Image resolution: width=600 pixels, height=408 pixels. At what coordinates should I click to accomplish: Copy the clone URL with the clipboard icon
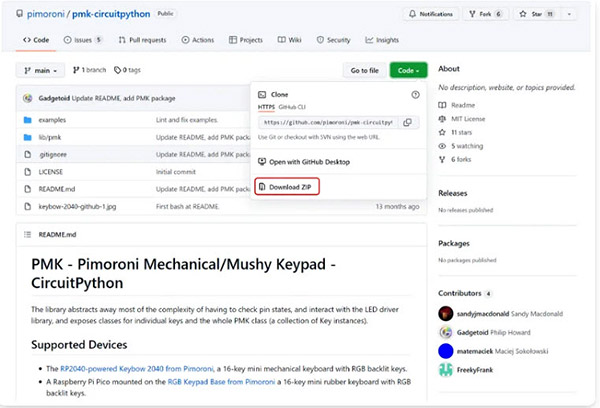406,122
